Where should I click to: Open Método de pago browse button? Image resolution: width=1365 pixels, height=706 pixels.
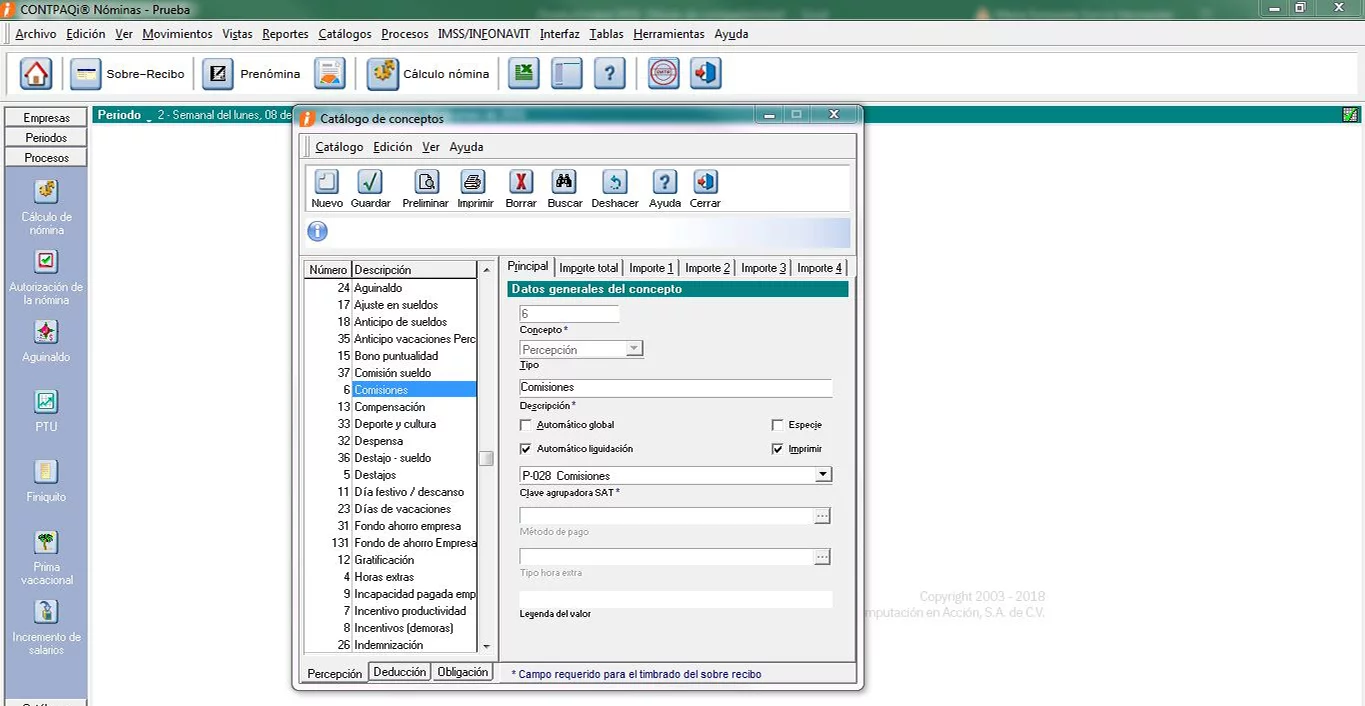[822, 516]
